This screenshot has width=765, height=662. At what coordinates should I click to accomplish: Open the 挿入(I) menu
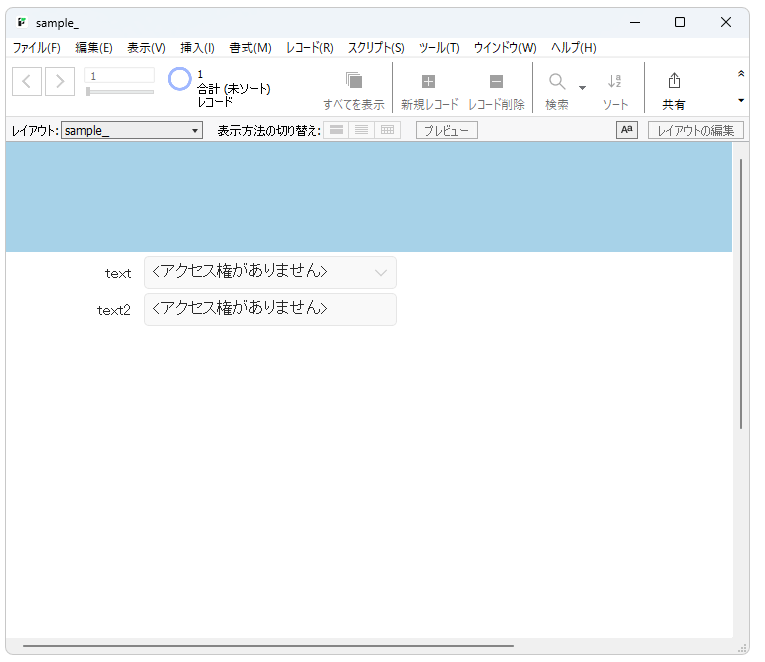[x=197, y=48]
